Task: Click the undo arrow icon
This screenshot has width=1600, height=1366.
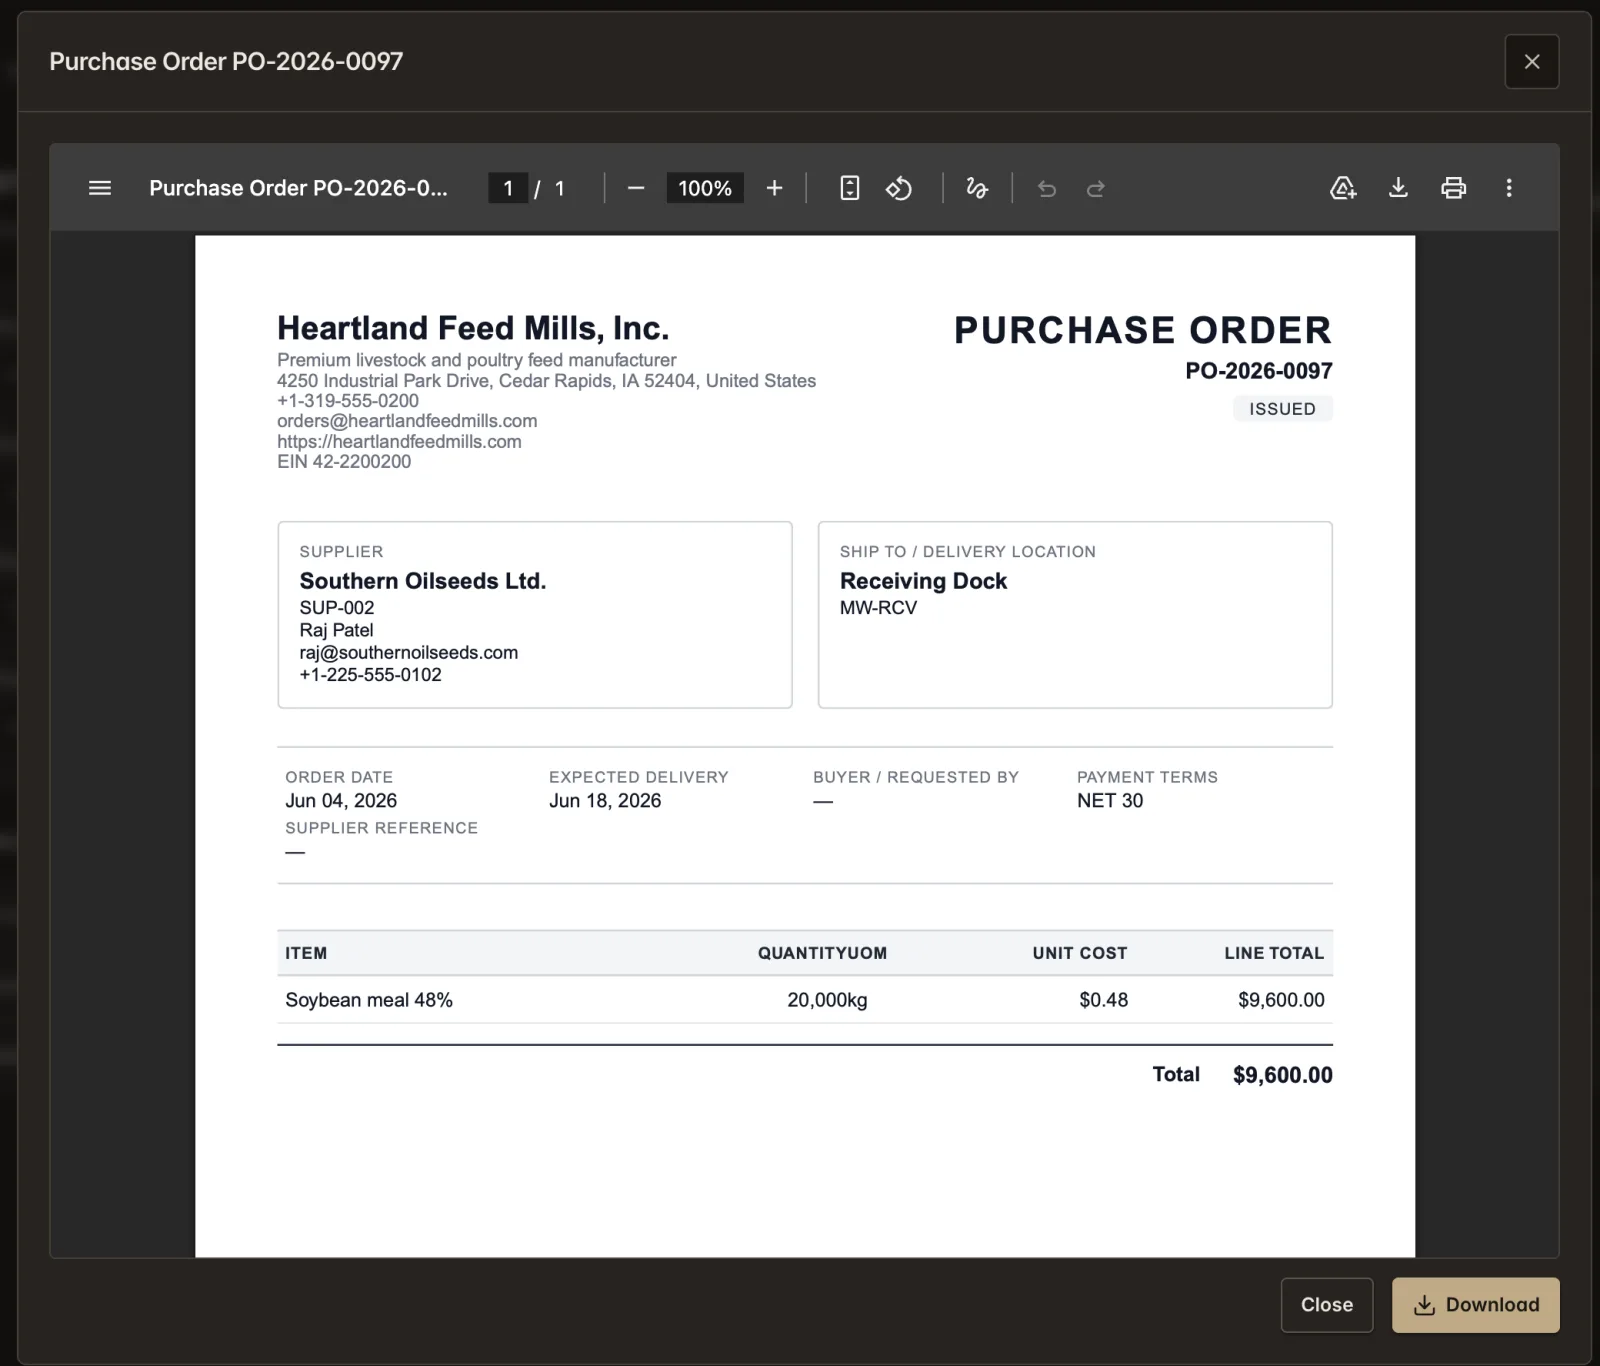Action: point(1047,188)
